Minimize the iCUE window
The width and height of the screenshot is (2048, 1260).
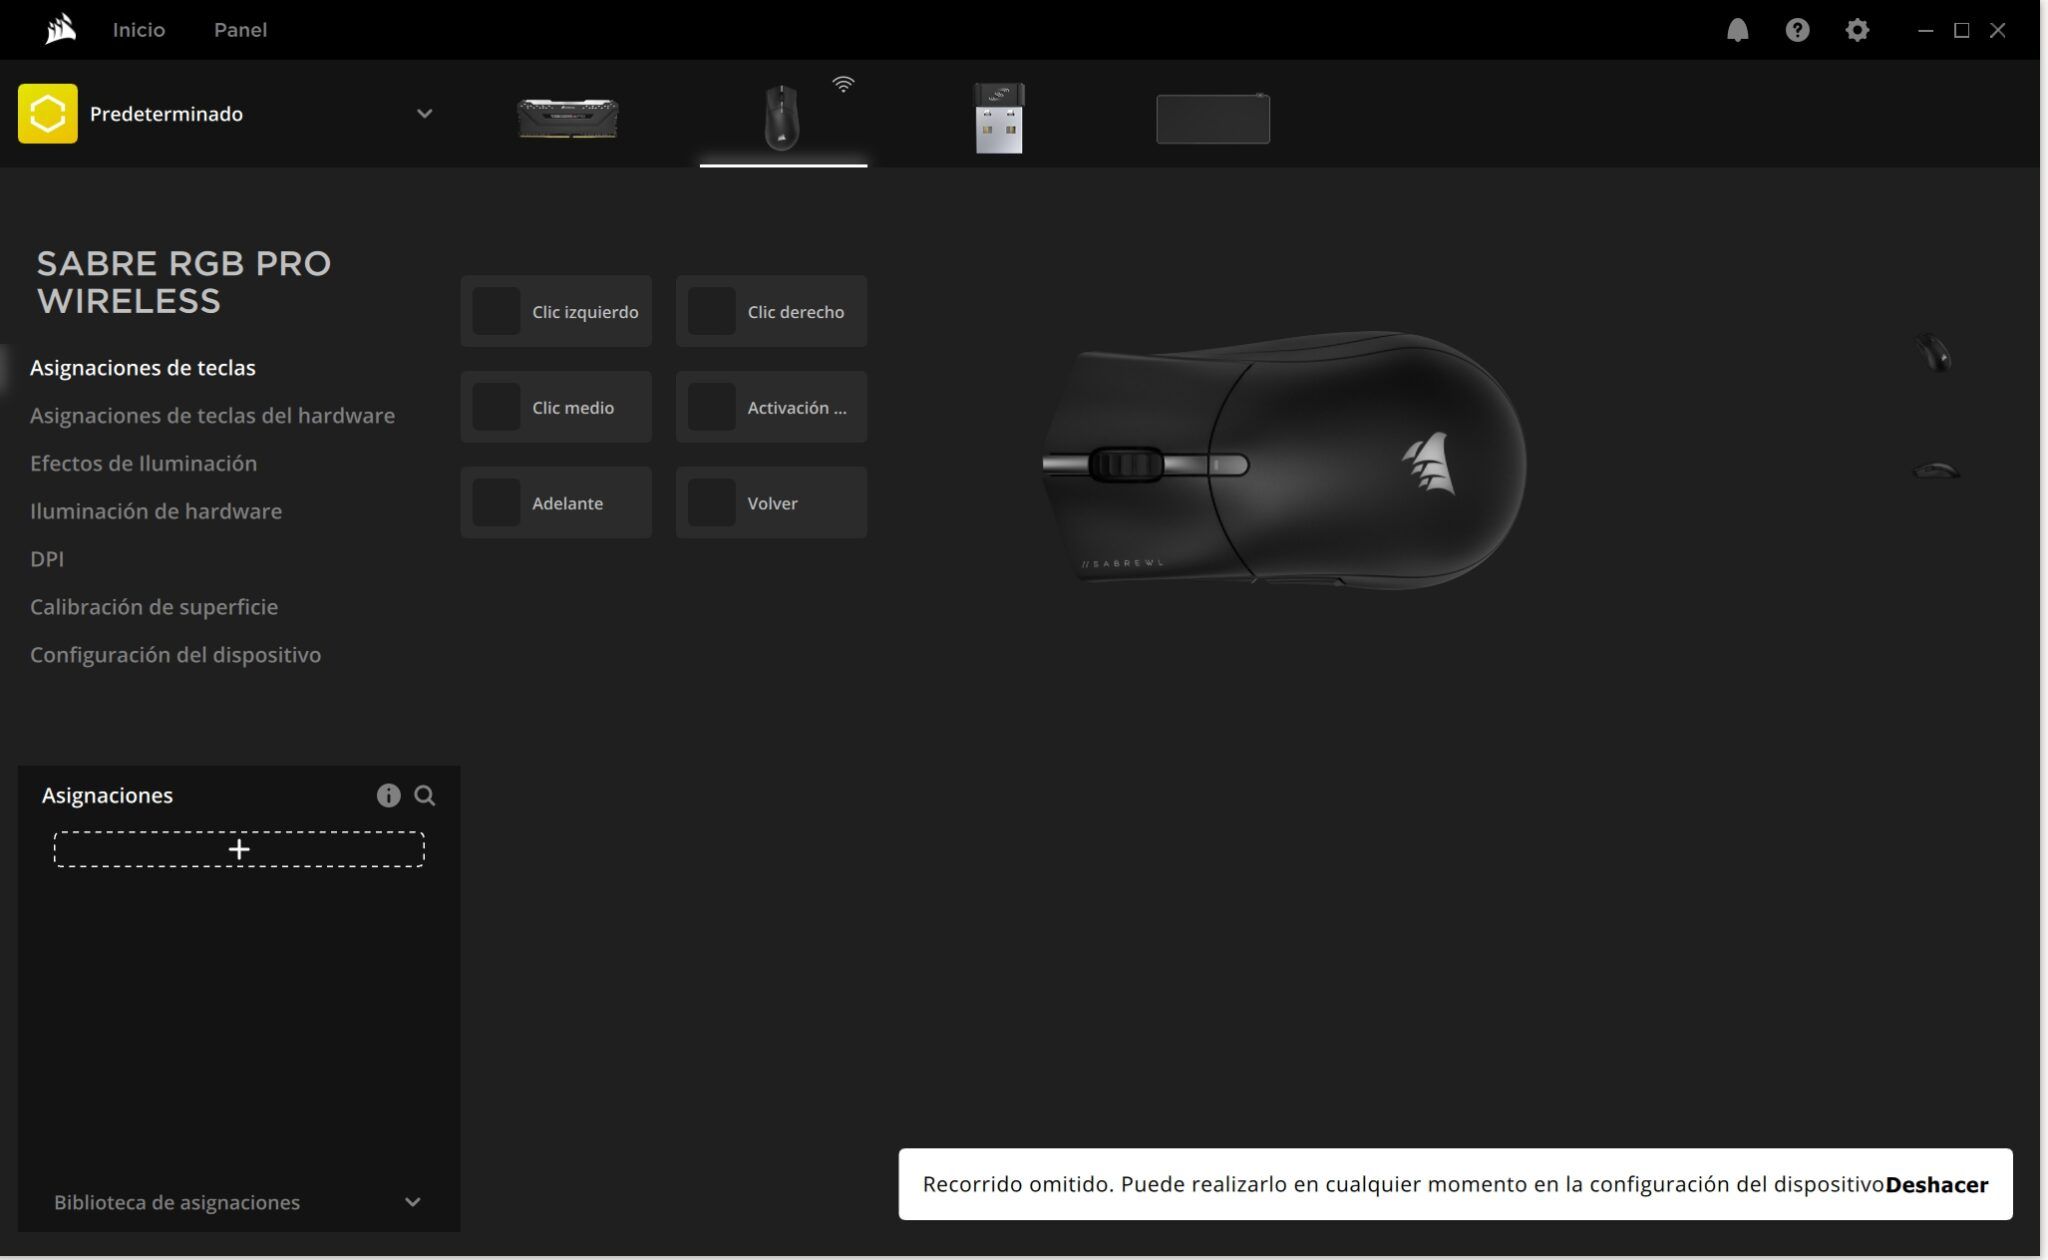(x=1925, y=30)
